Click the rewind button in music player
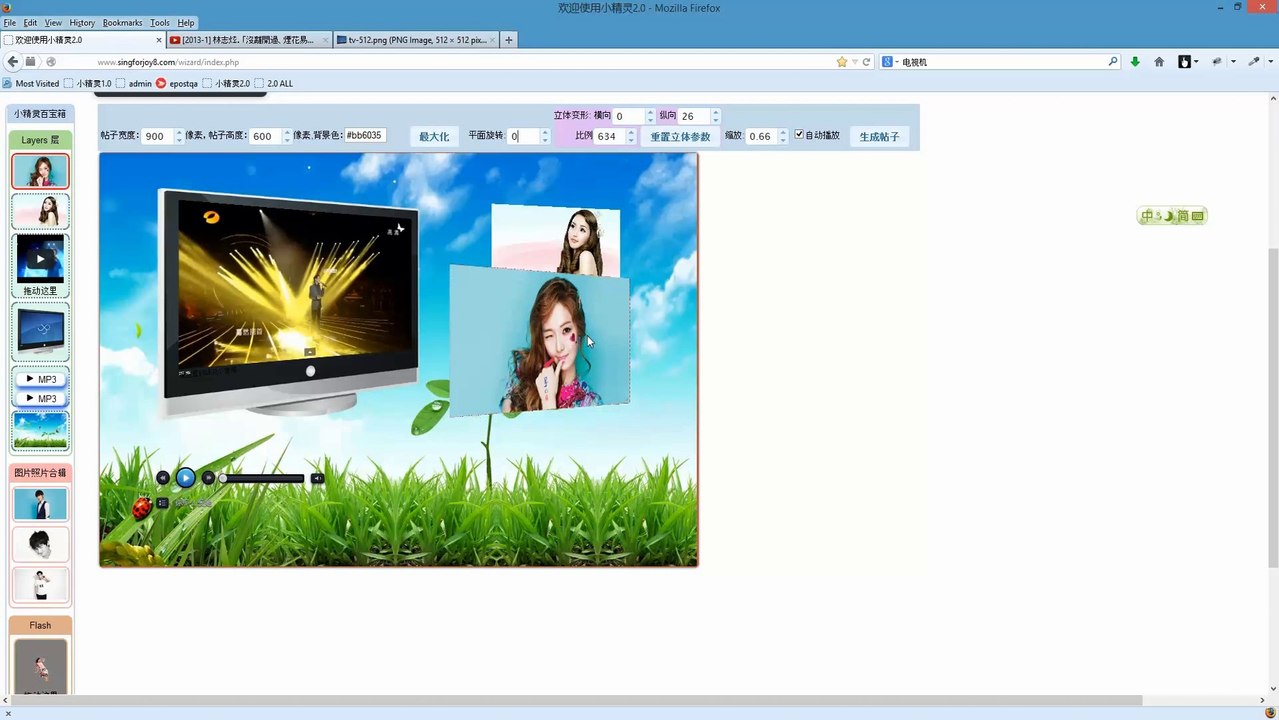The width and height of the screenshot is (1279, 720). [163, 478]
